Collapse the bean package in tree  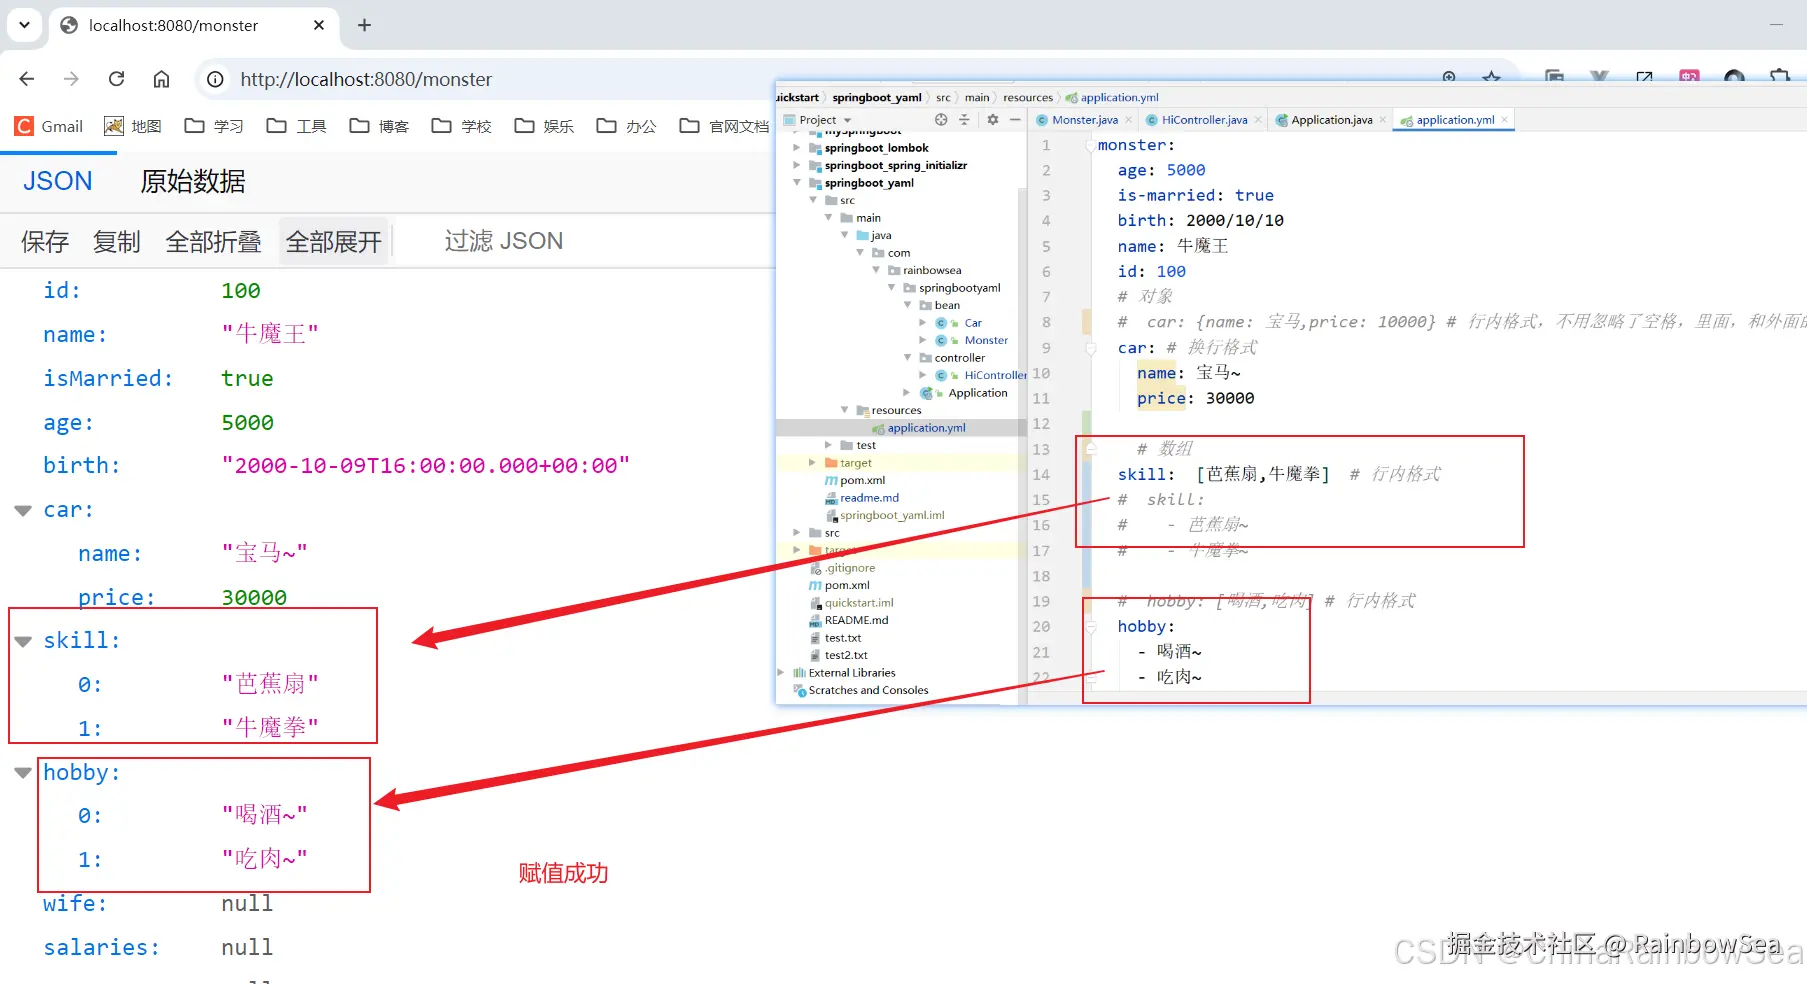point(908,305)
